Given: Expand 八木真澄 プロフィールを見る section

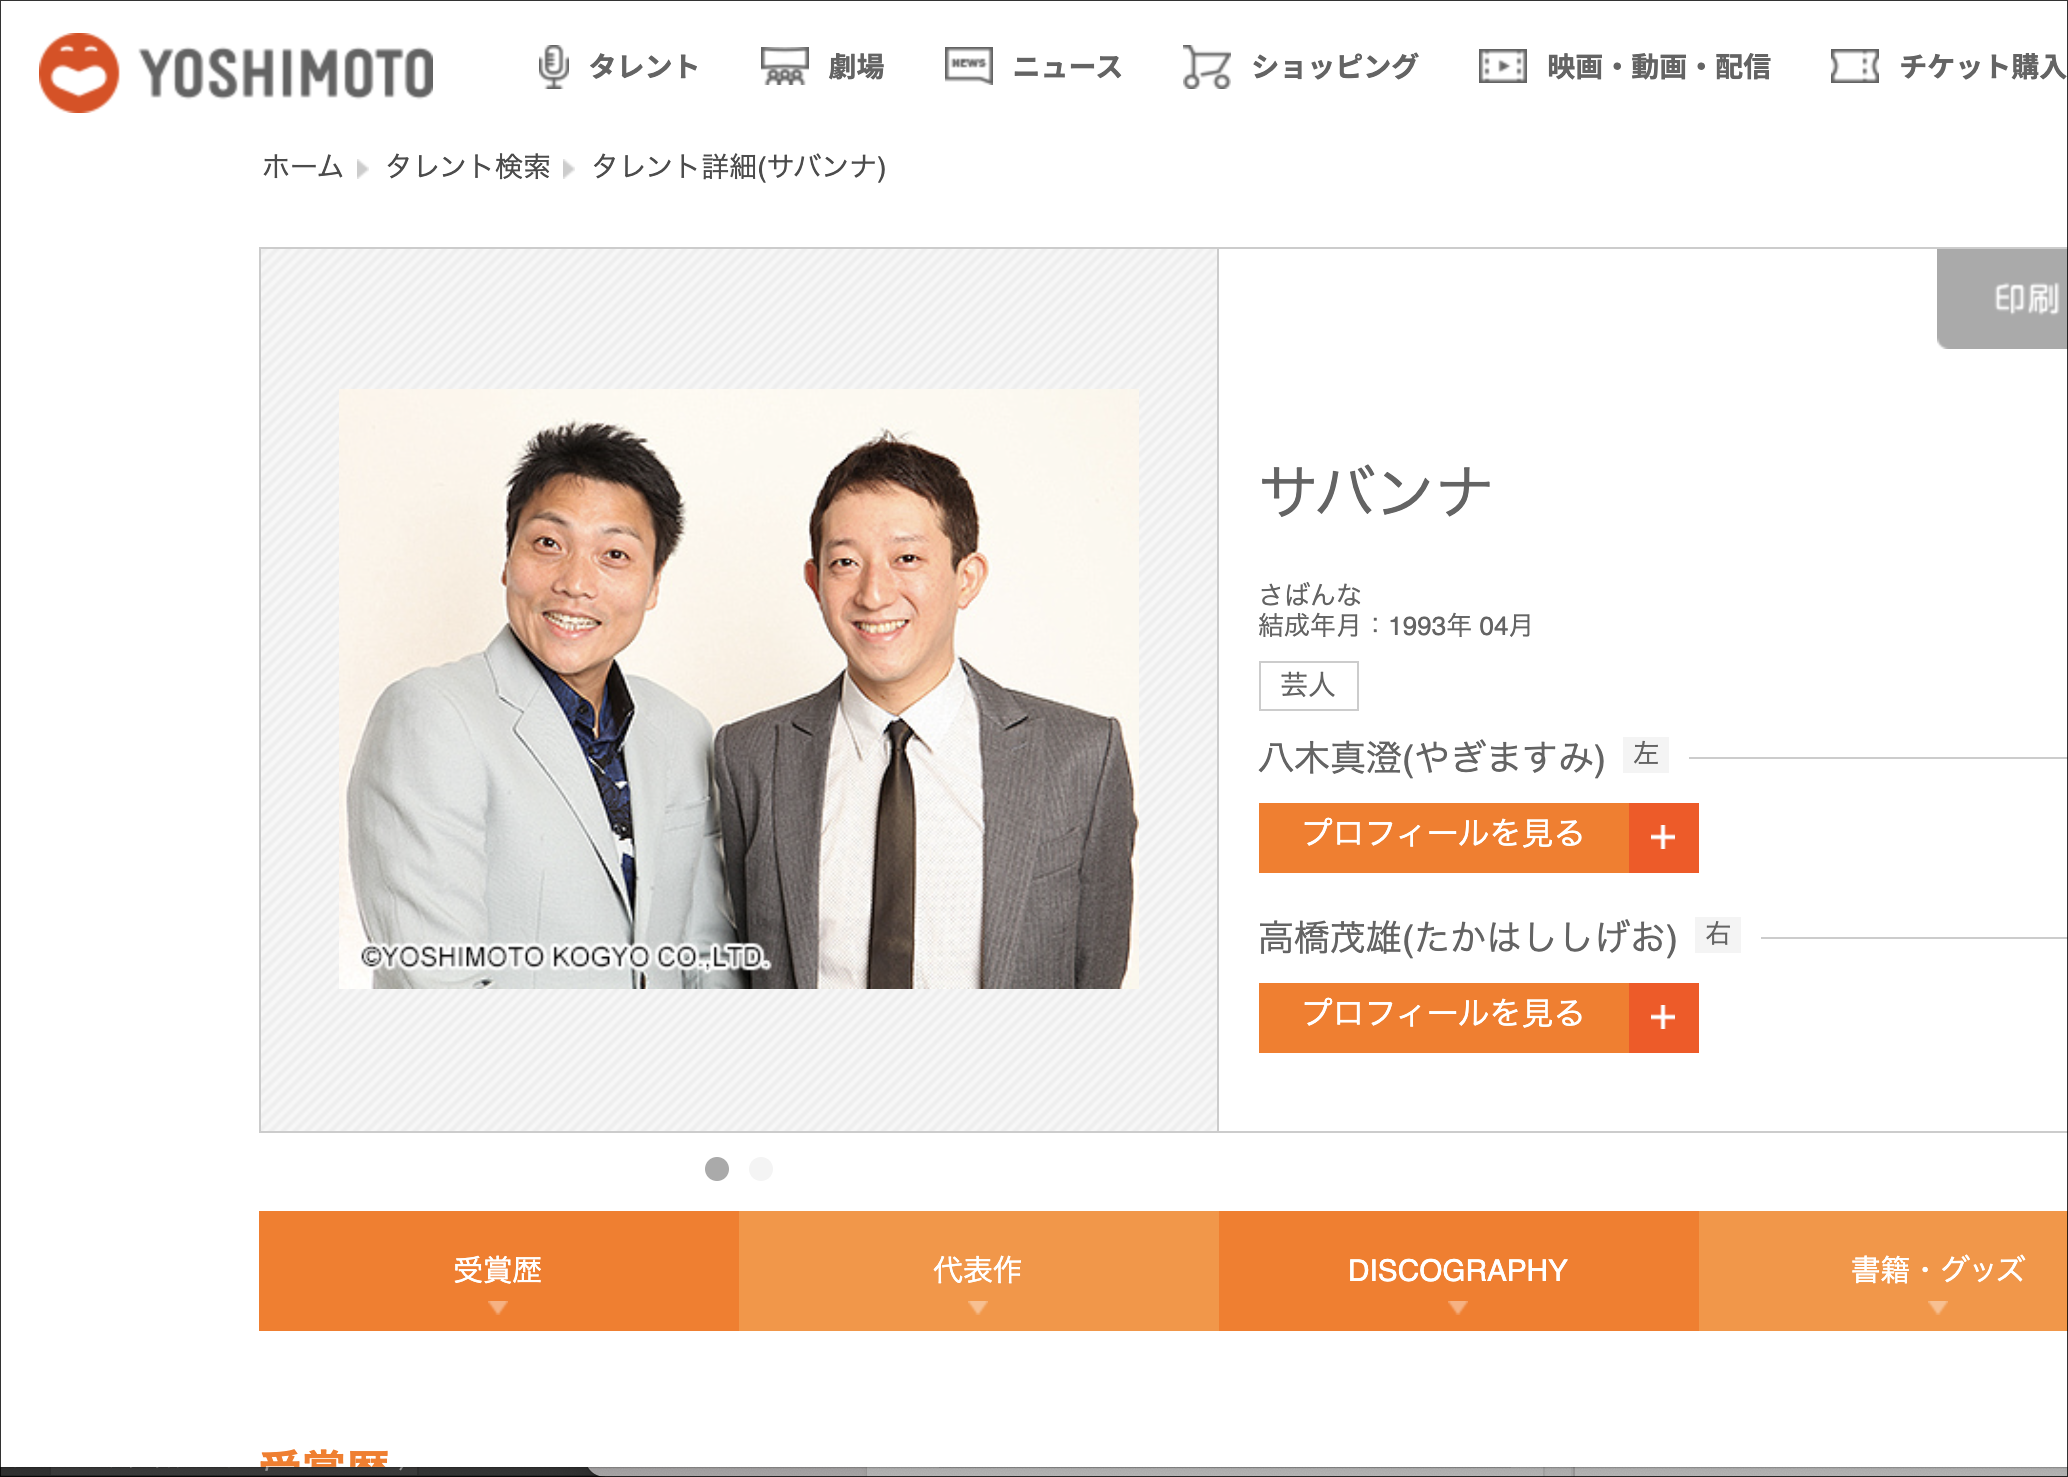Looking at the screenshot, I should (1443, 838).
